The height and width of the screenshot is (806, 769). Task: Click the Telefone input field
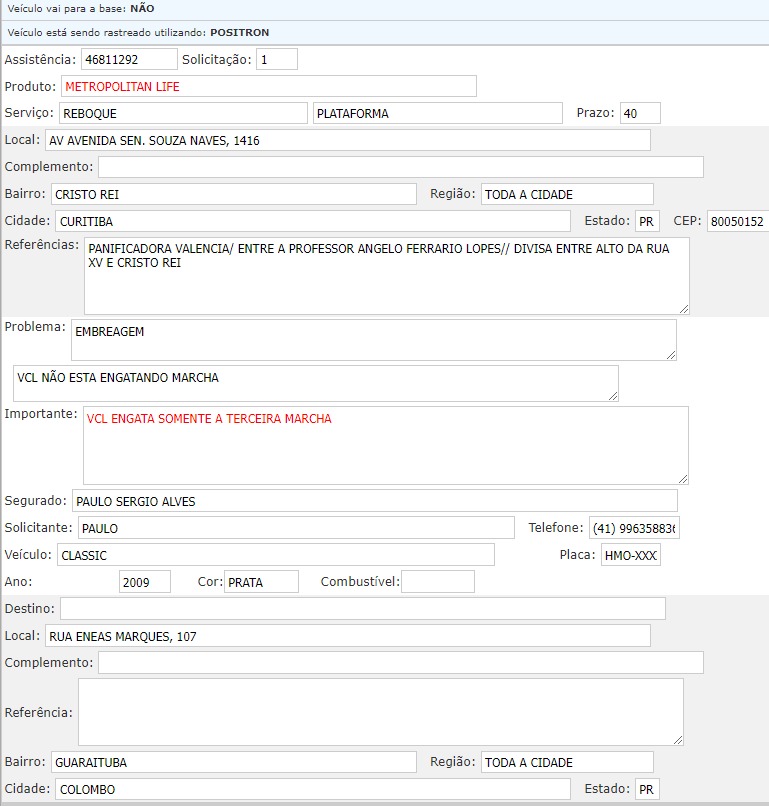[634, 528]
